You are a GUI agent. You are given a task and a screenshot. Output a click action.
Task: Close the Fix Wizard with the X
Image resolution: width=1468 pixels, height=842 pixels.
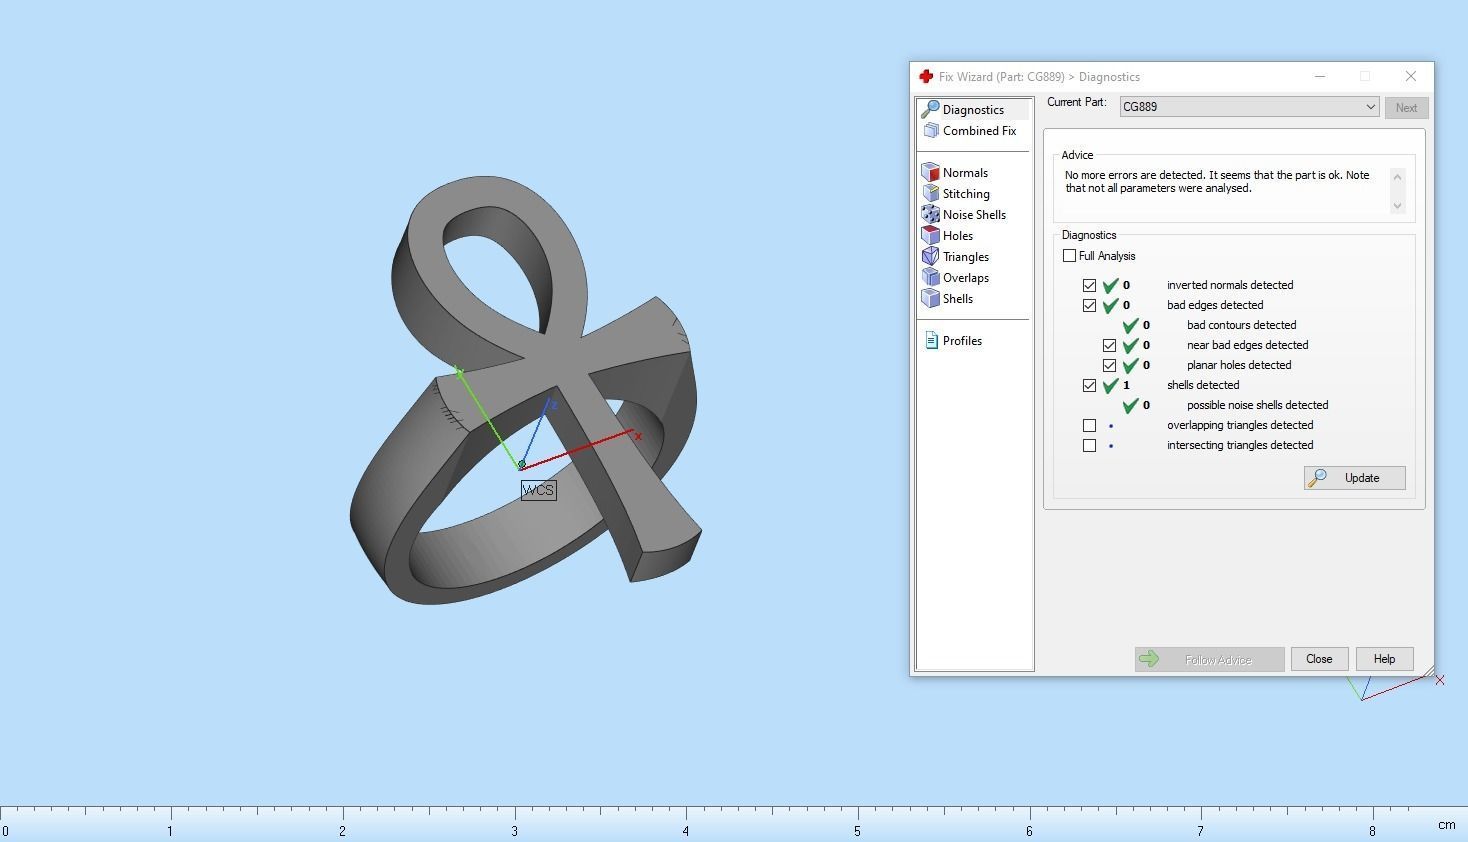pyautogui.click(x=1410, y=77)
